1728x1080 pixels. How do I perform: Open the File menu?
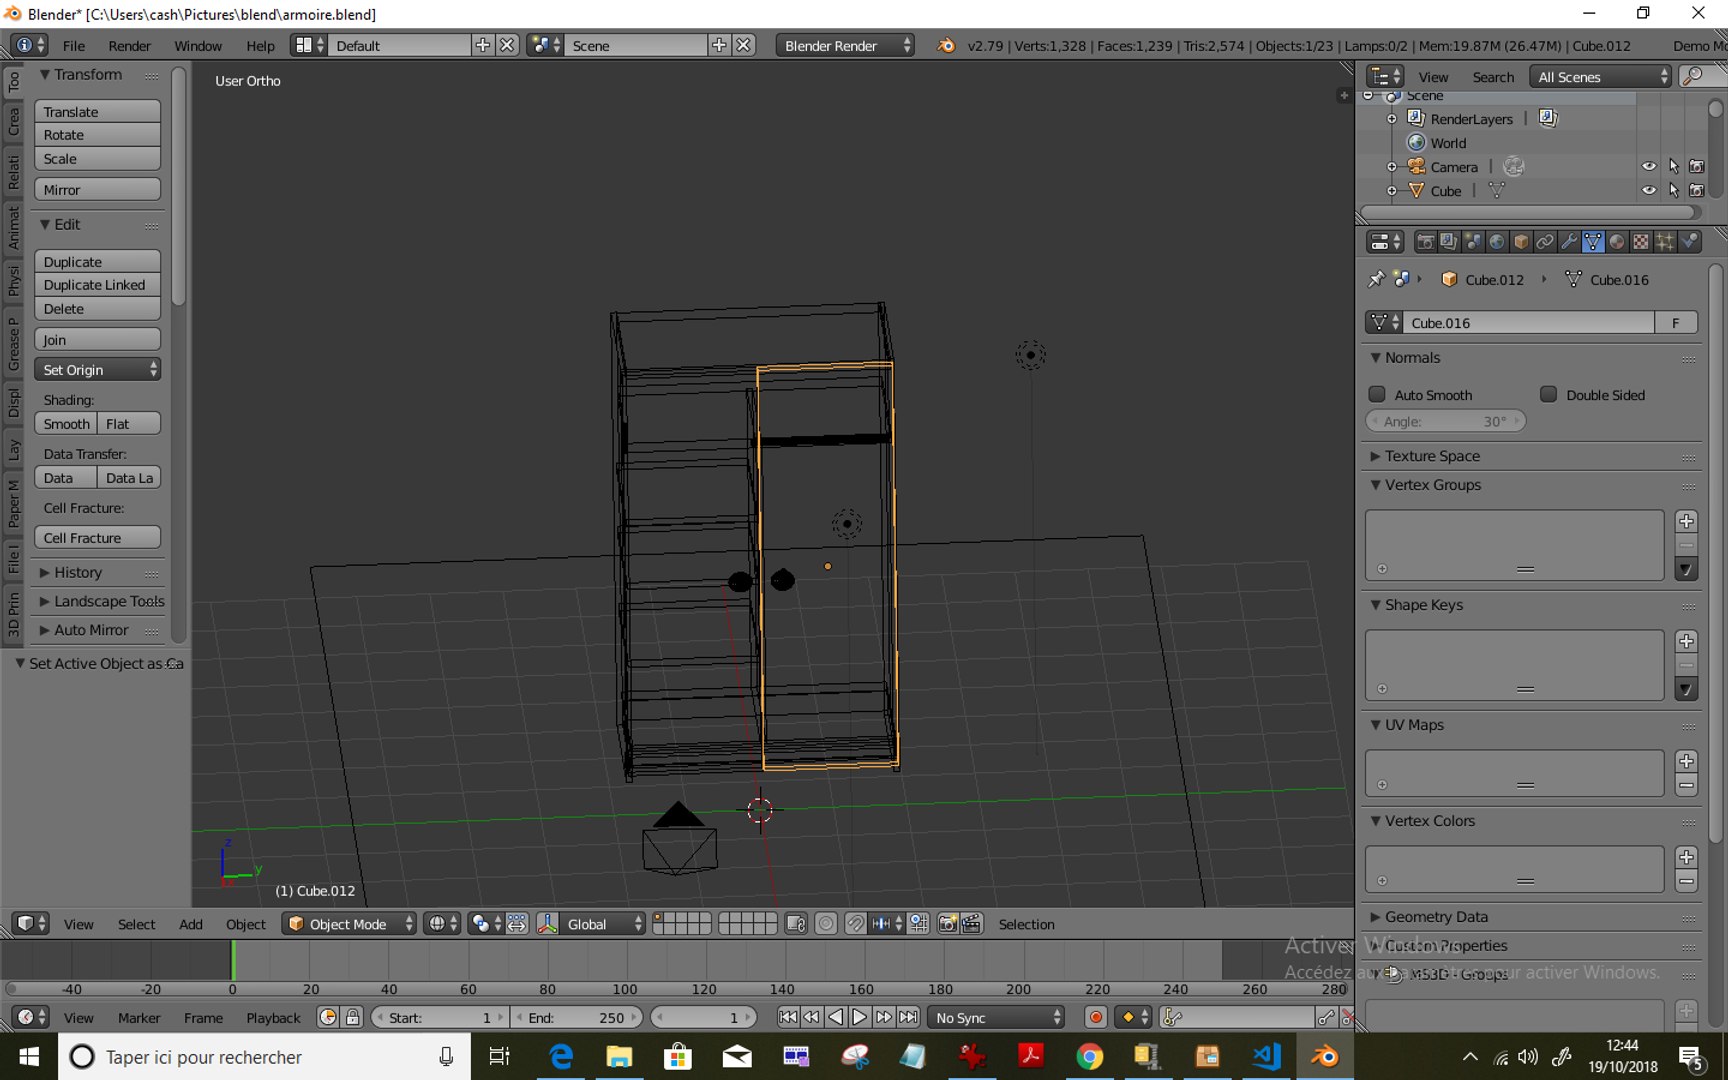coord(74,46)
